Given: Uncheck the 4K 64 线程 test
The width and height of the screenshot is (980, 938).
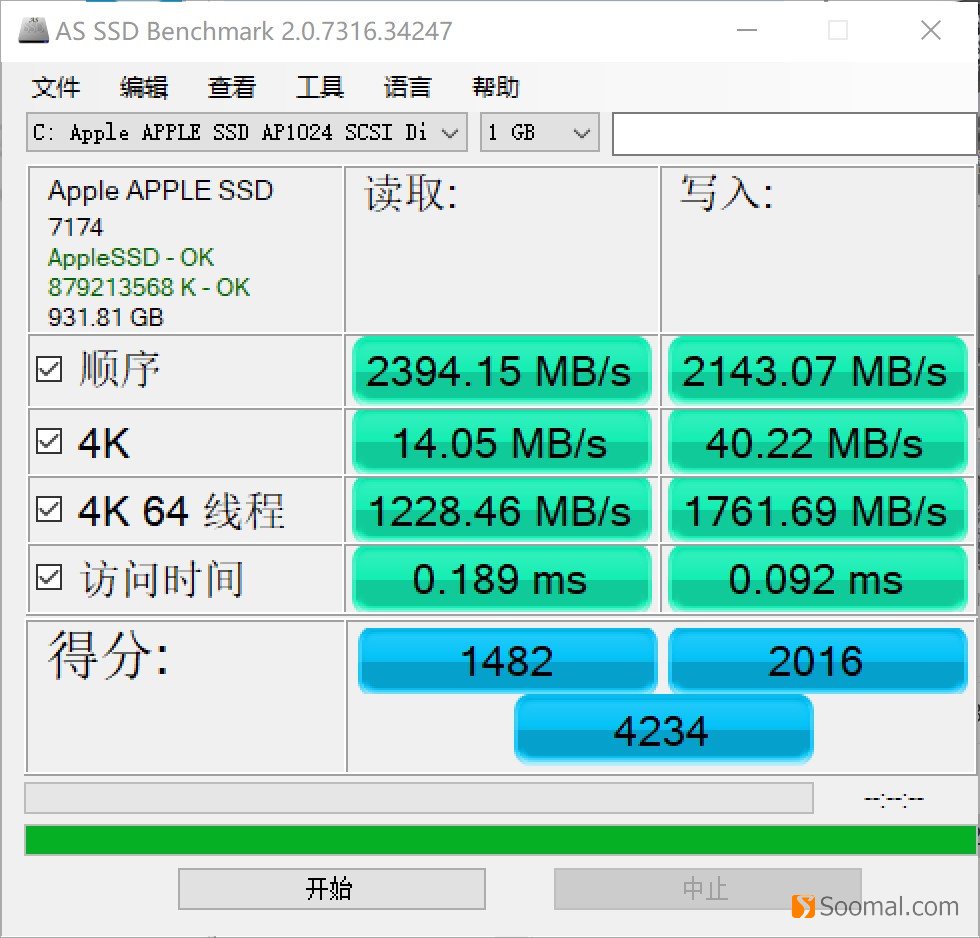Looking at the screenshot, I should pyautogui.click(x=48, y=510).
